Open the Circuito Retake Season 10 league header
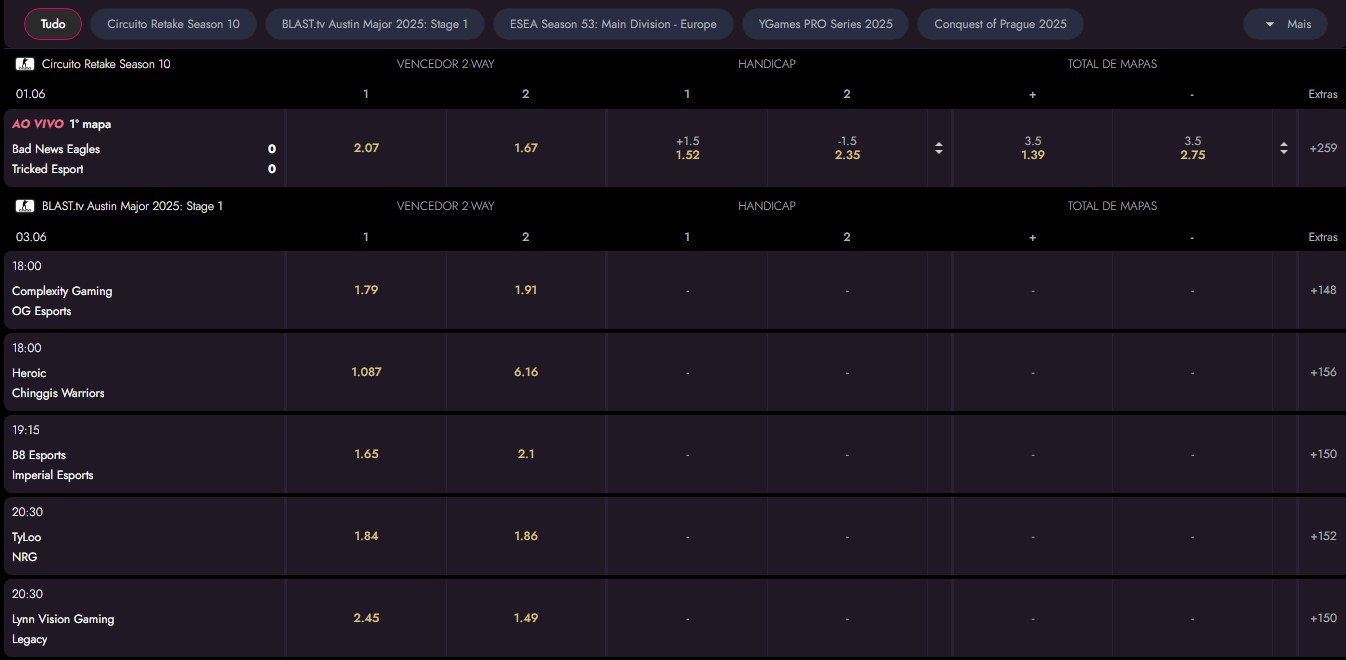The height and width of the screenshot is (660, 1346). [106, 64]
